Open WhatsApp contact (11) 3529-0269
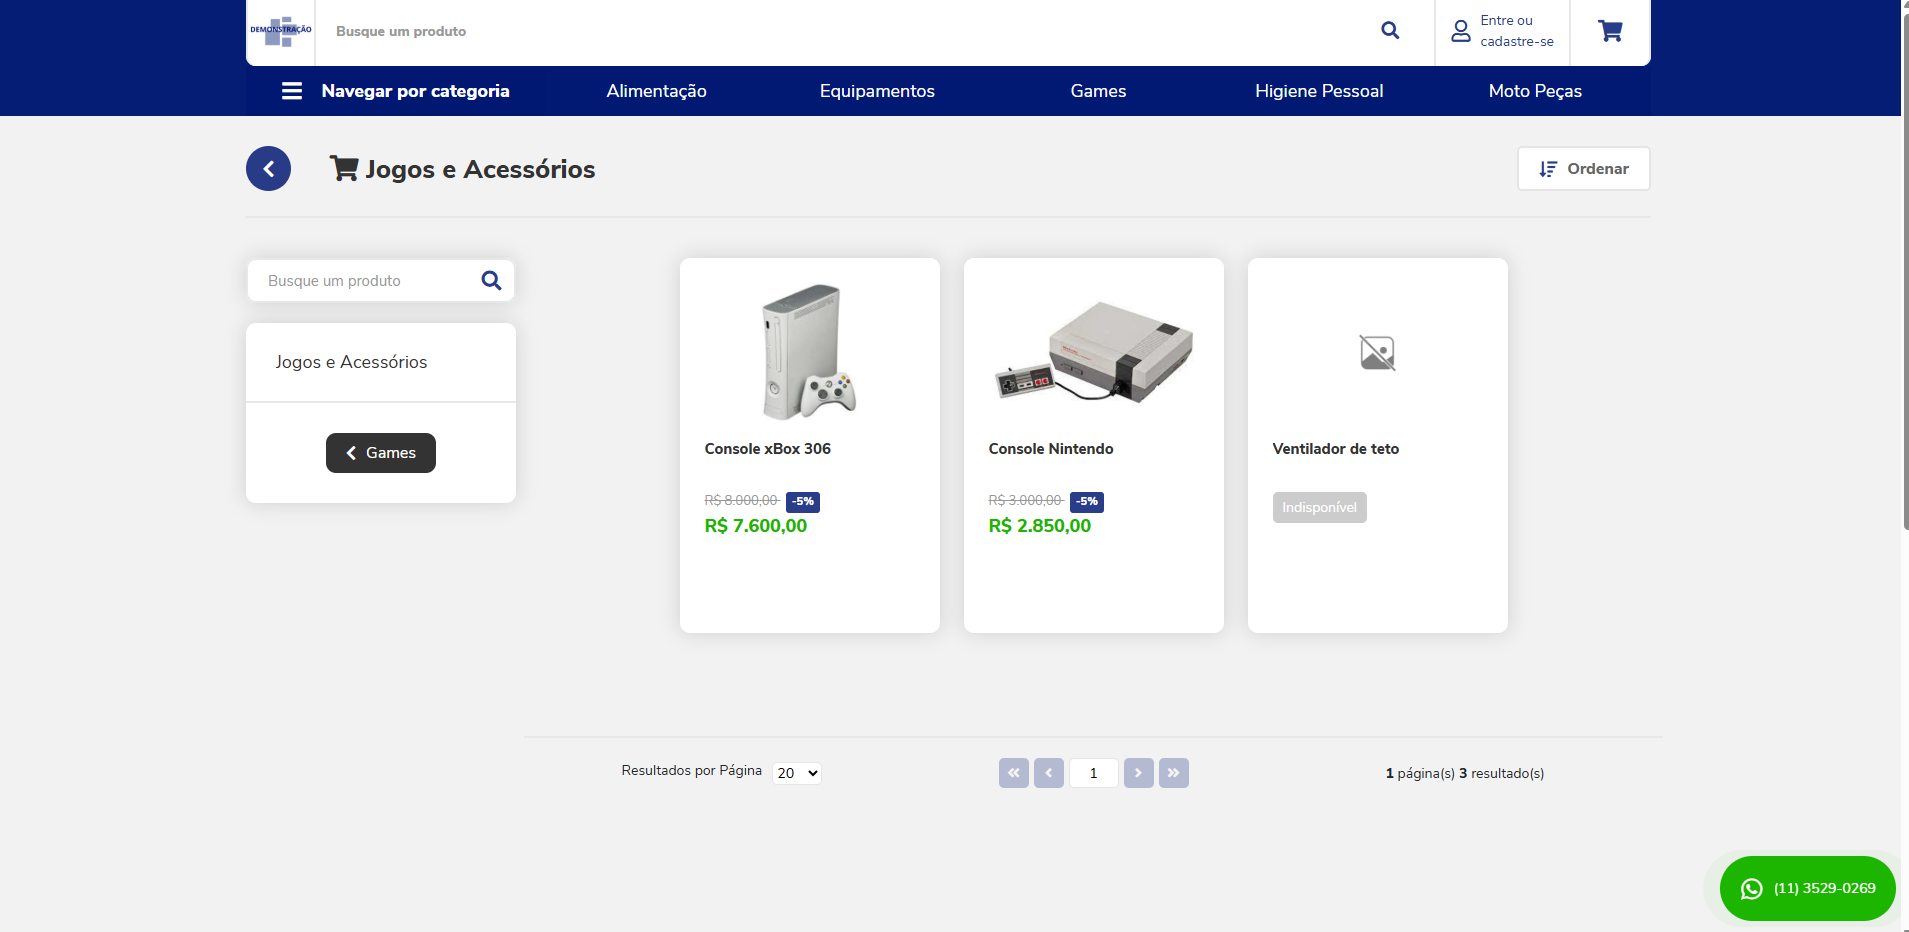Image resolution: width=1909 pixels, height=932 pixels. click(1807, 888)
